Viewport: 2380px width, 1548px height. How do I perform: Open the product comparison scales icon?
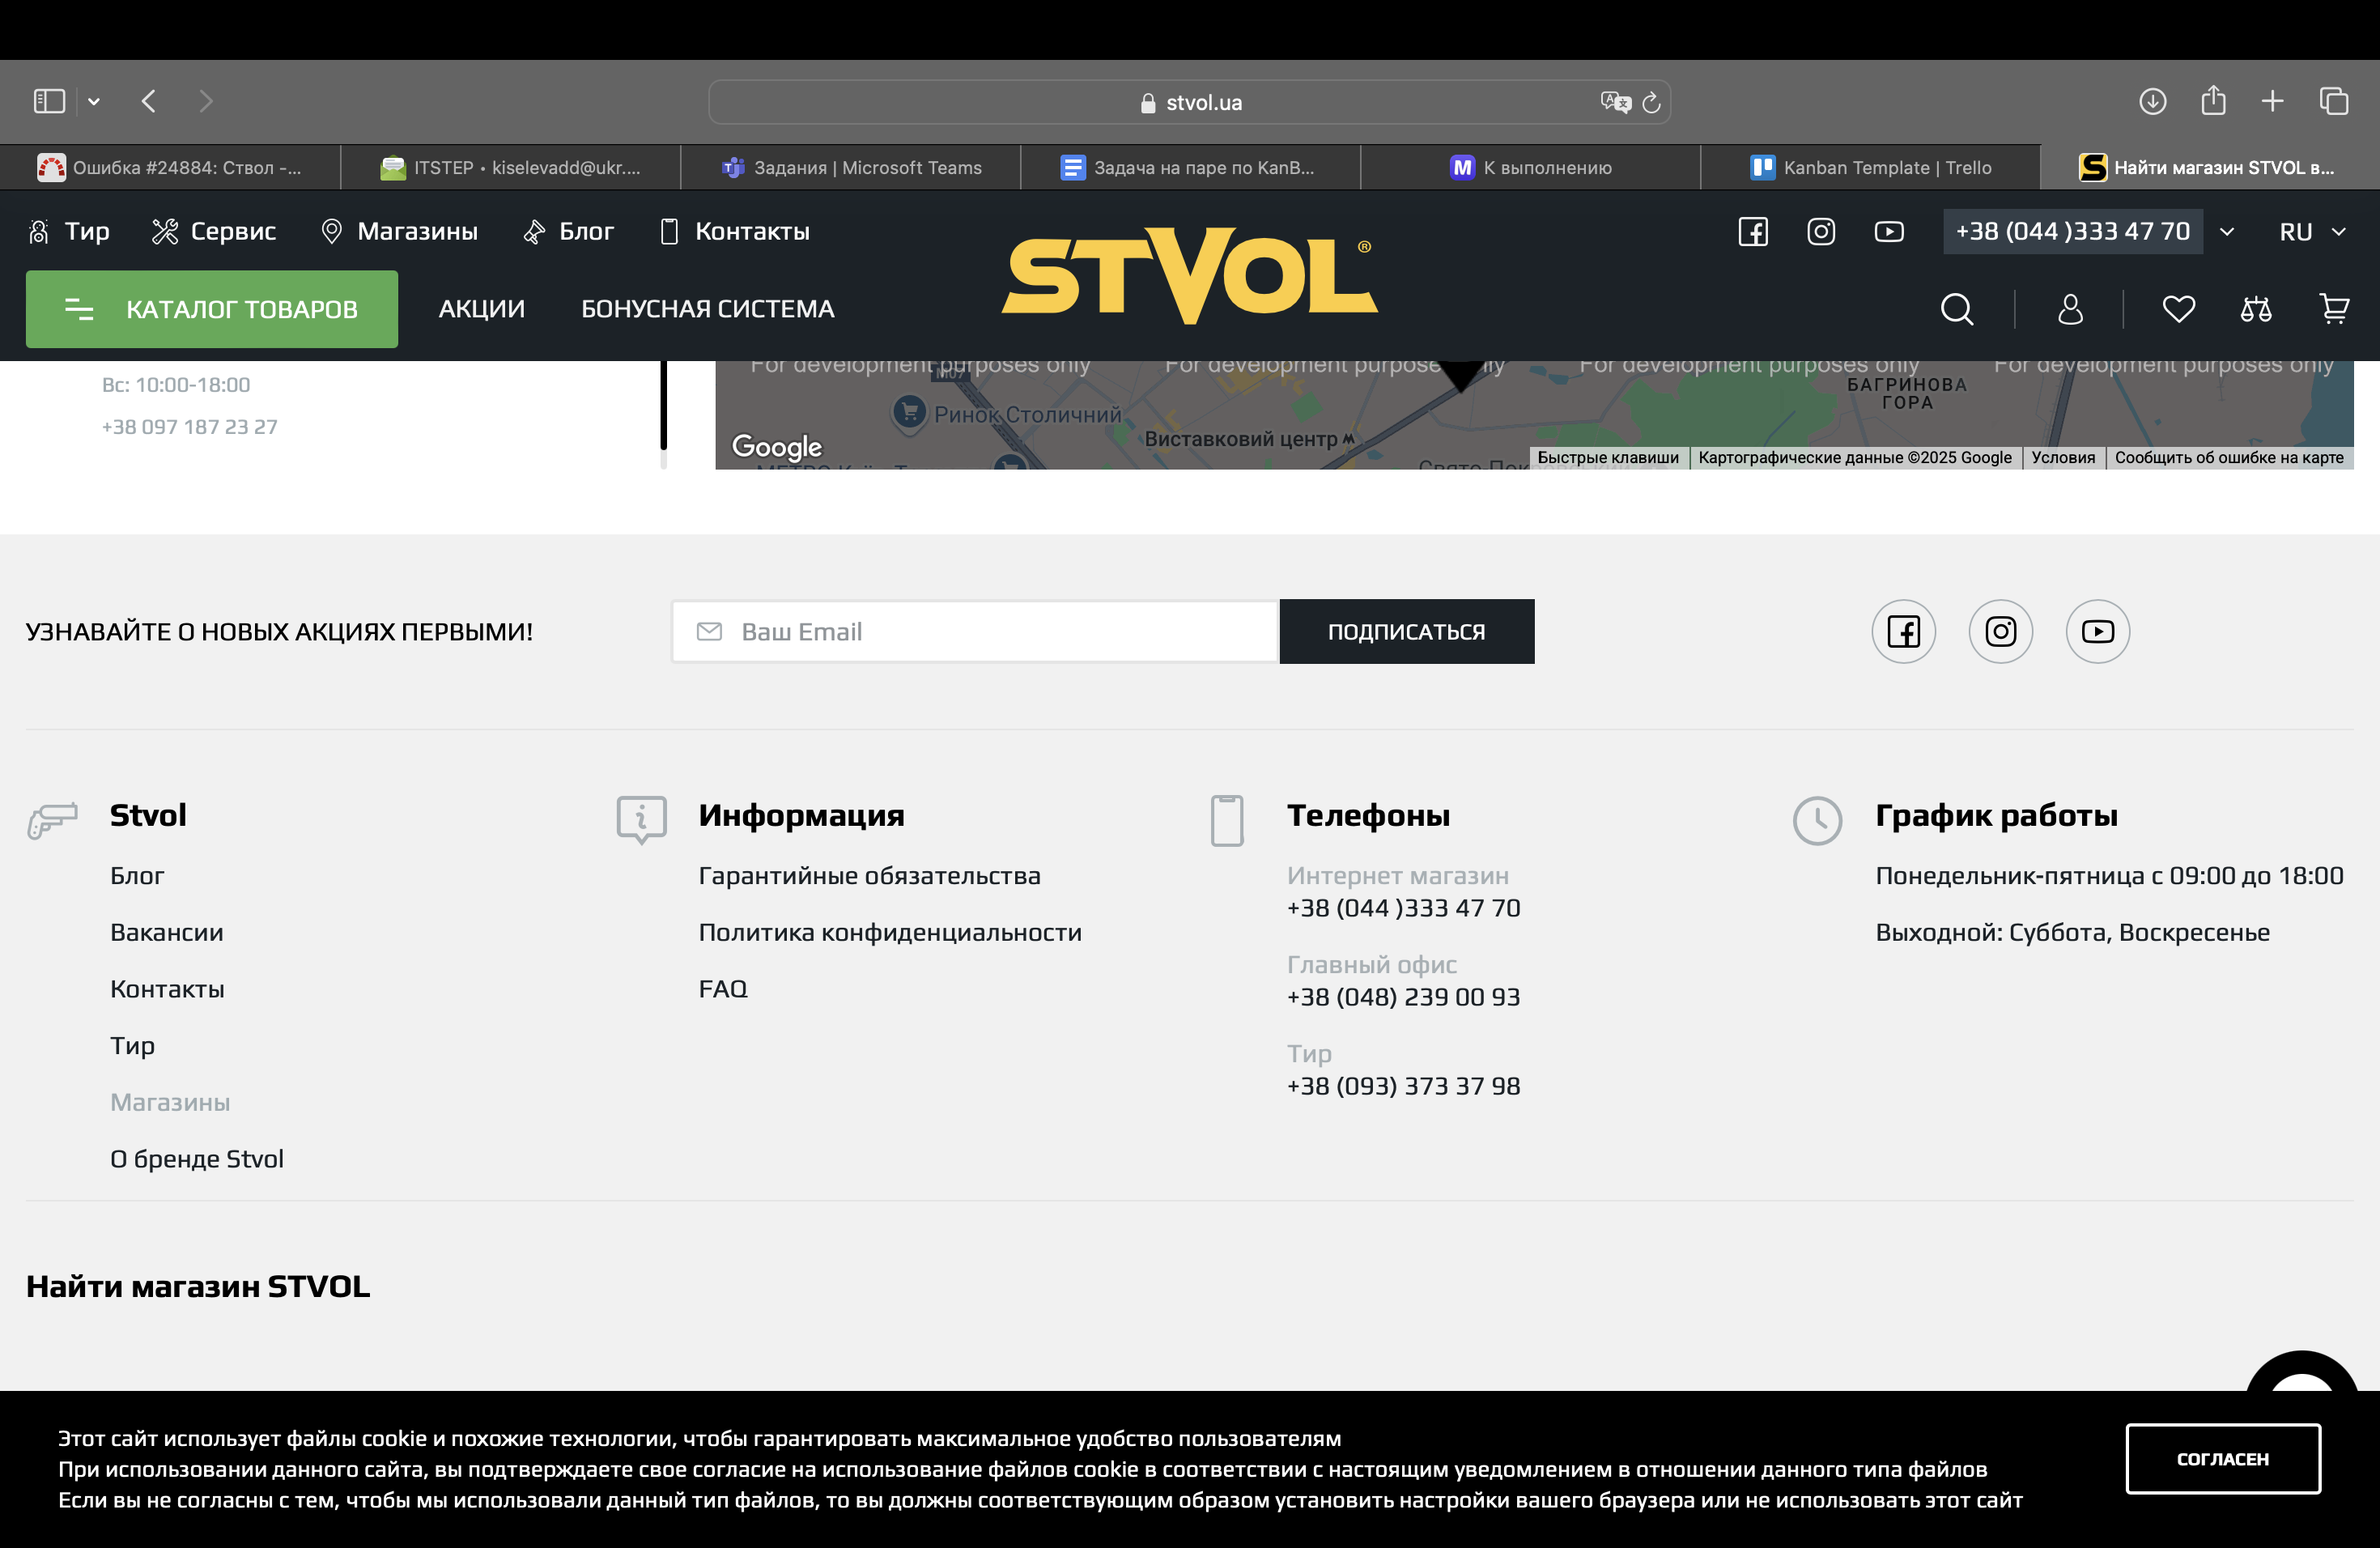[2255, 309]
